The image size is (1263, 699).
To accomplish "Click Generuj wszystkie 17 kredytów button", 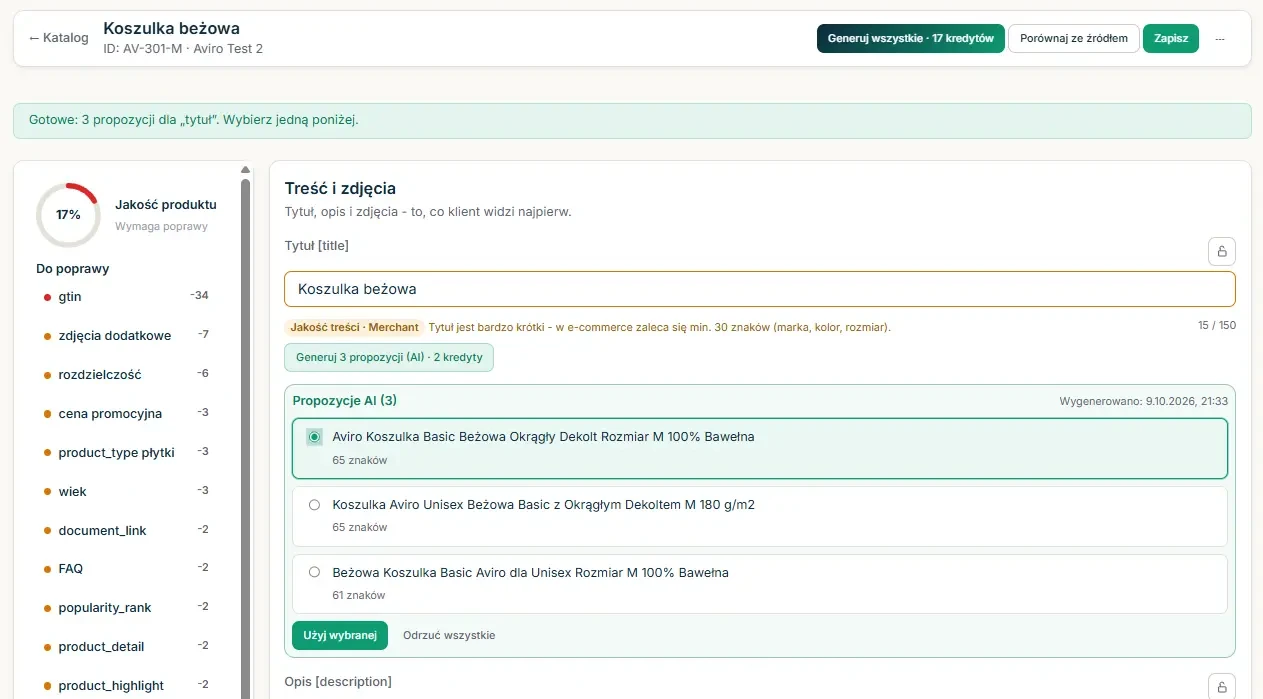I will click(911, 39).
